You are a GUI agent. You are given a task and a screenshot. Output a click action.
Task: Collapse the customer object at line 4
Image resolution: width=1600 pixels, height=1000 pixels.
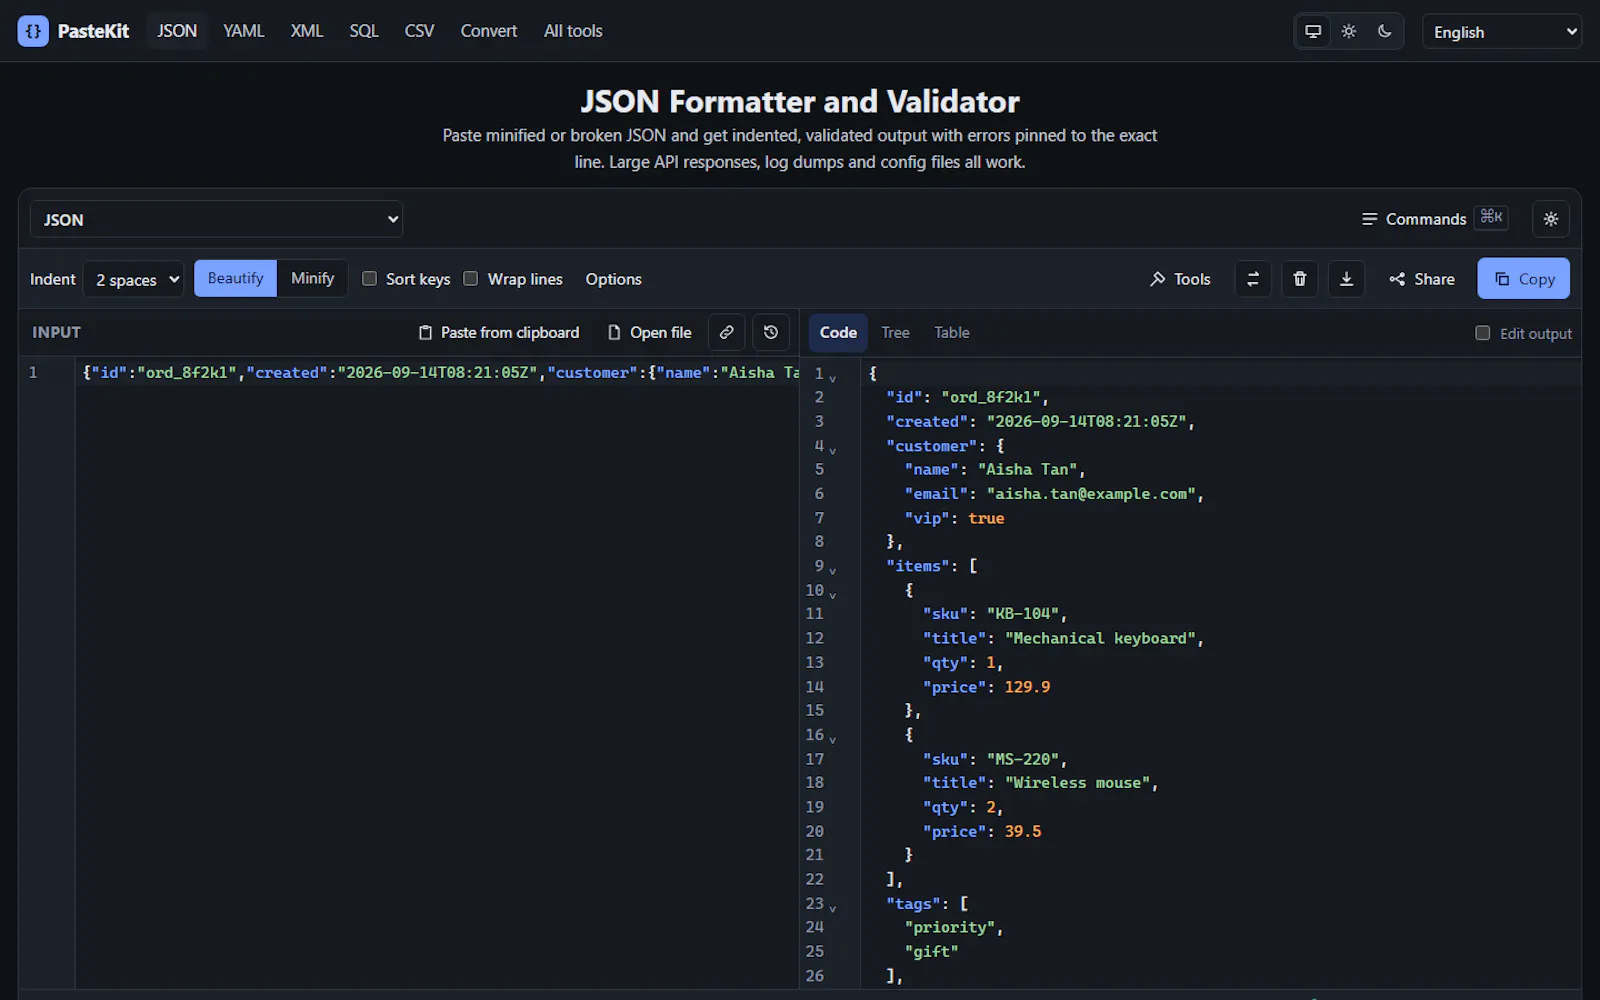point(832,451)
